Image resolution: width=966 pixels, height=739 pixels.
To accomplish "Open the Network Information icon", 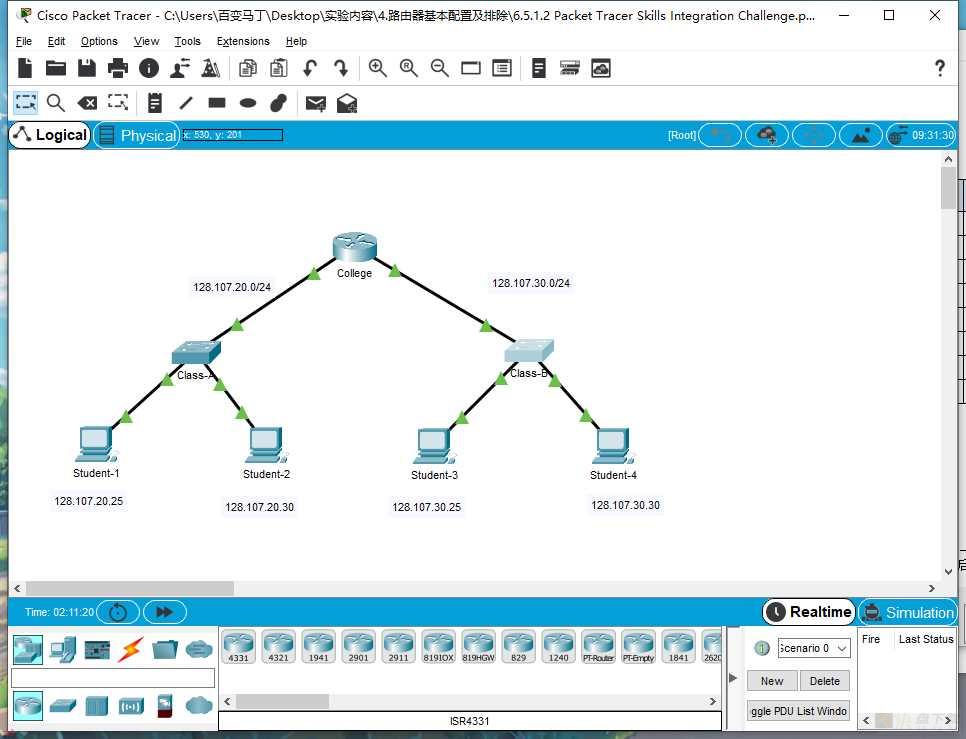I will pyautogui.click(x=148, y=68).
